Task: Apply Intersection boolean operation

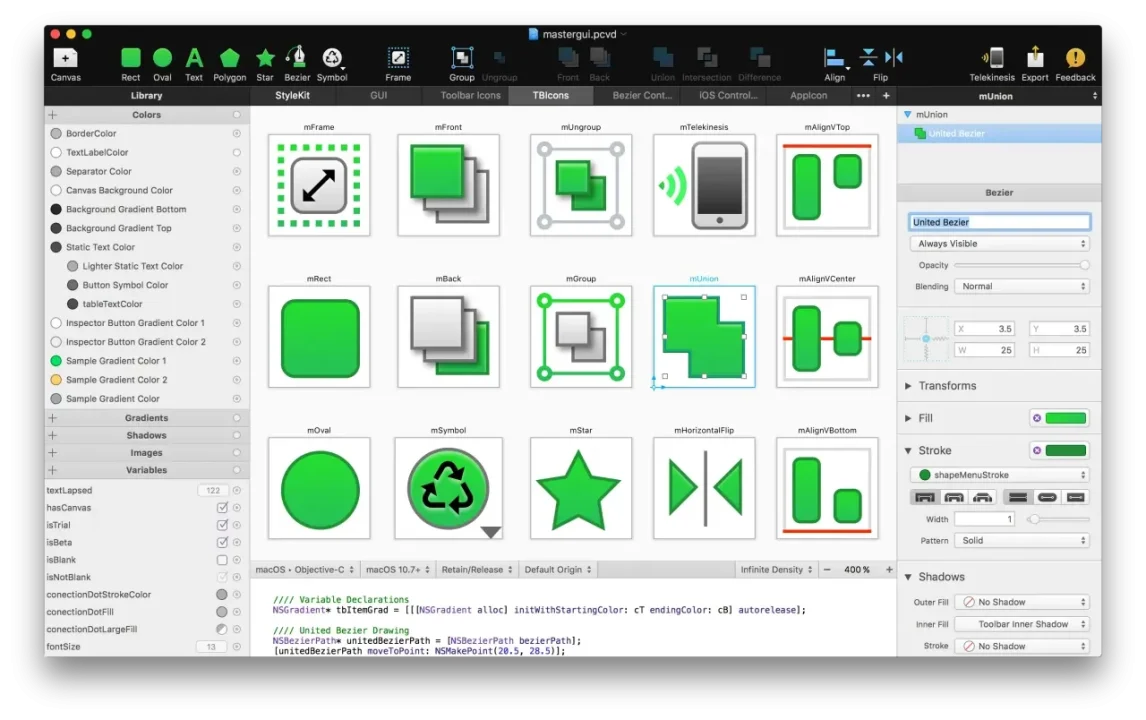Action: [706, 64]
